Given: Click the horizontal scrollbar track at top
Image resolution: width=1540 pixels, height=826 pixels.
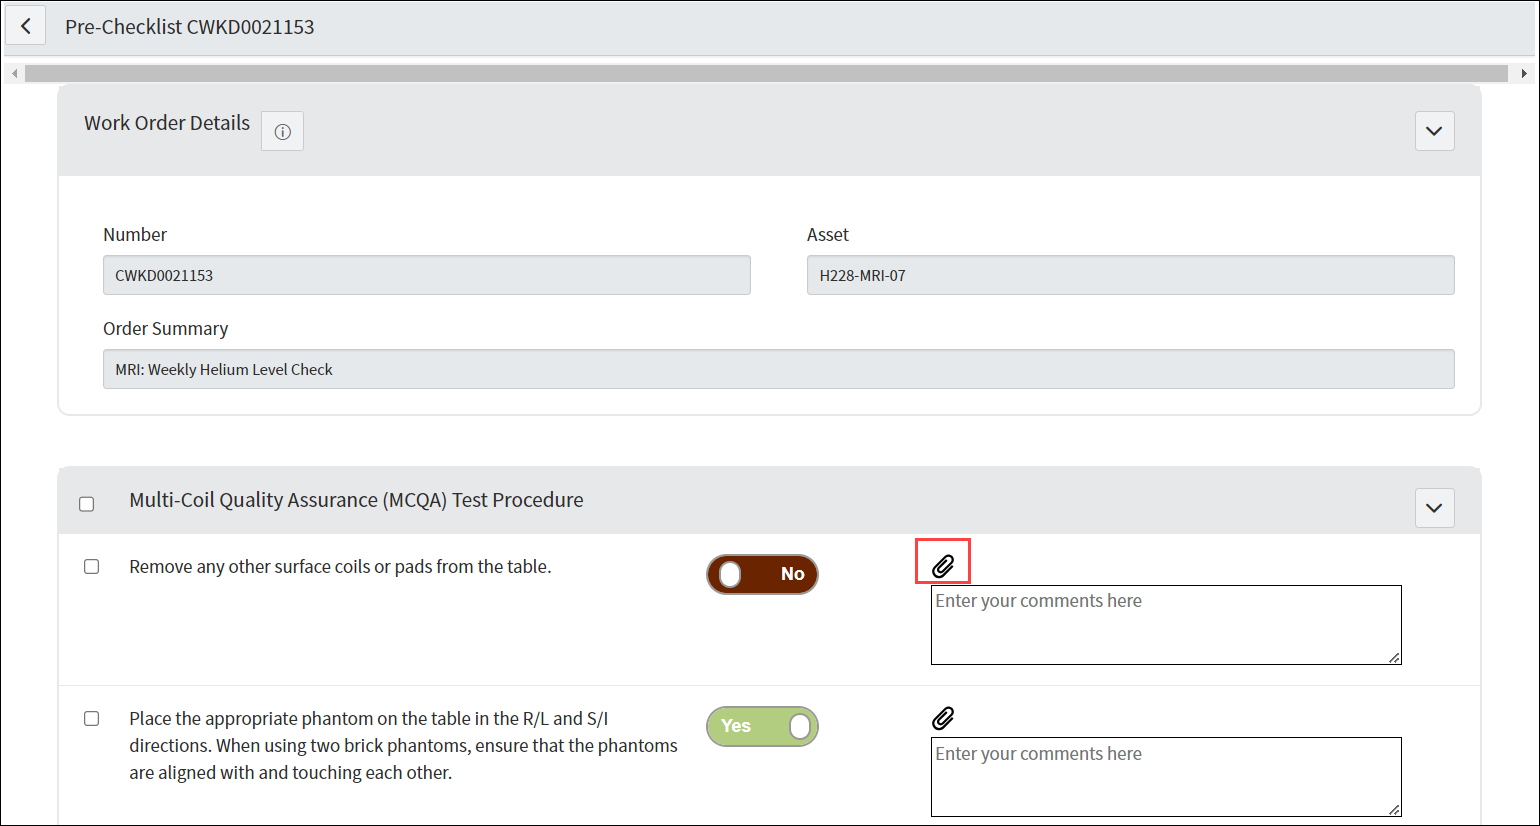Looking at the screenshot, I should pyautogui.click(x=766, y=73).
